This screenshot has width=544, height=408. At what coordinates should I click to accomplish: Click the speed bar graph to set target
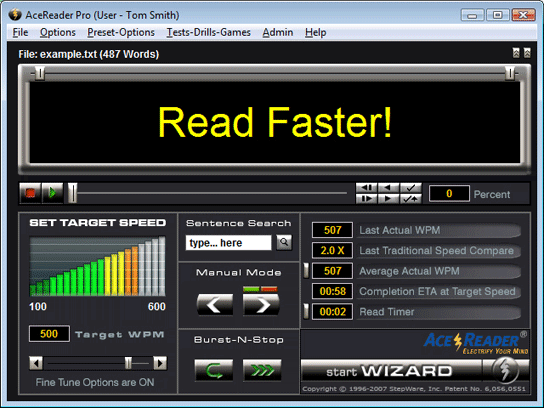[x=97, y=266]
